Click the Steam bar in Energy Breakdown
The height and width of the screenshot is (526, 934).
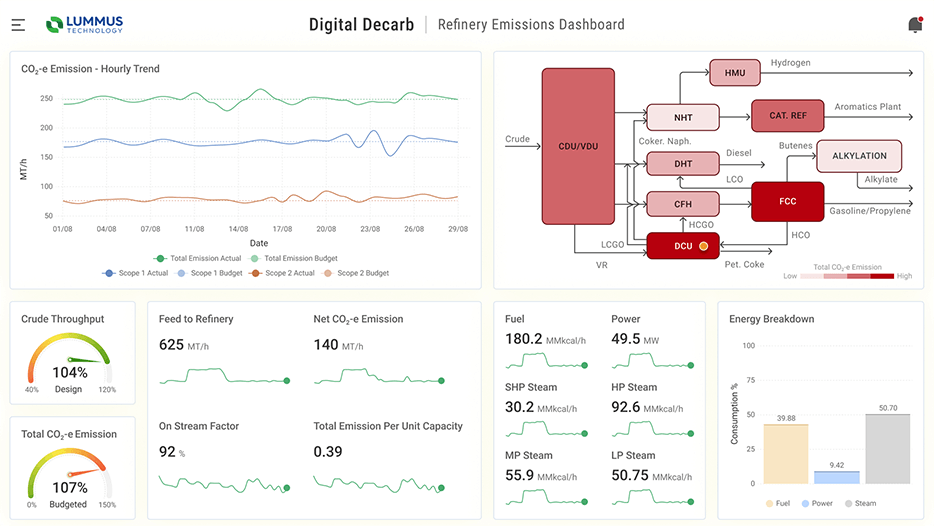(x=887, y=448)
